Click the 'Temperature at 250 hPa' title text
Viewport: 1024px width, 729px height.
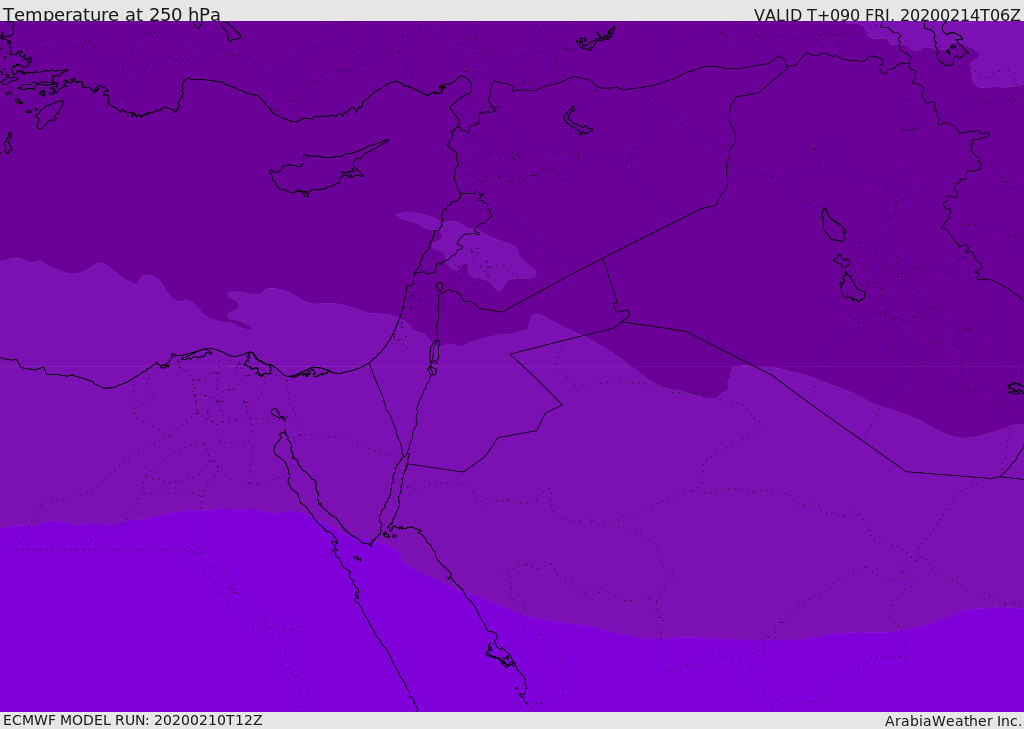pyautogui.click(x=112, y=14)
